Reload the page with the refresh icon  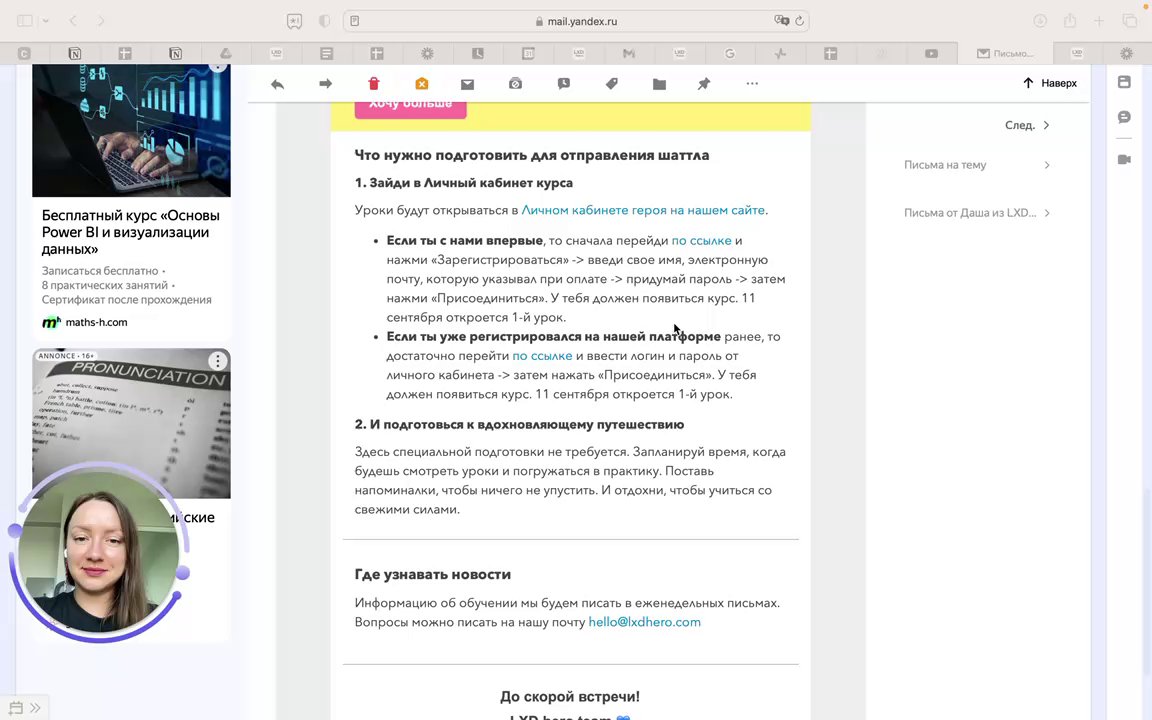(800, 21)
